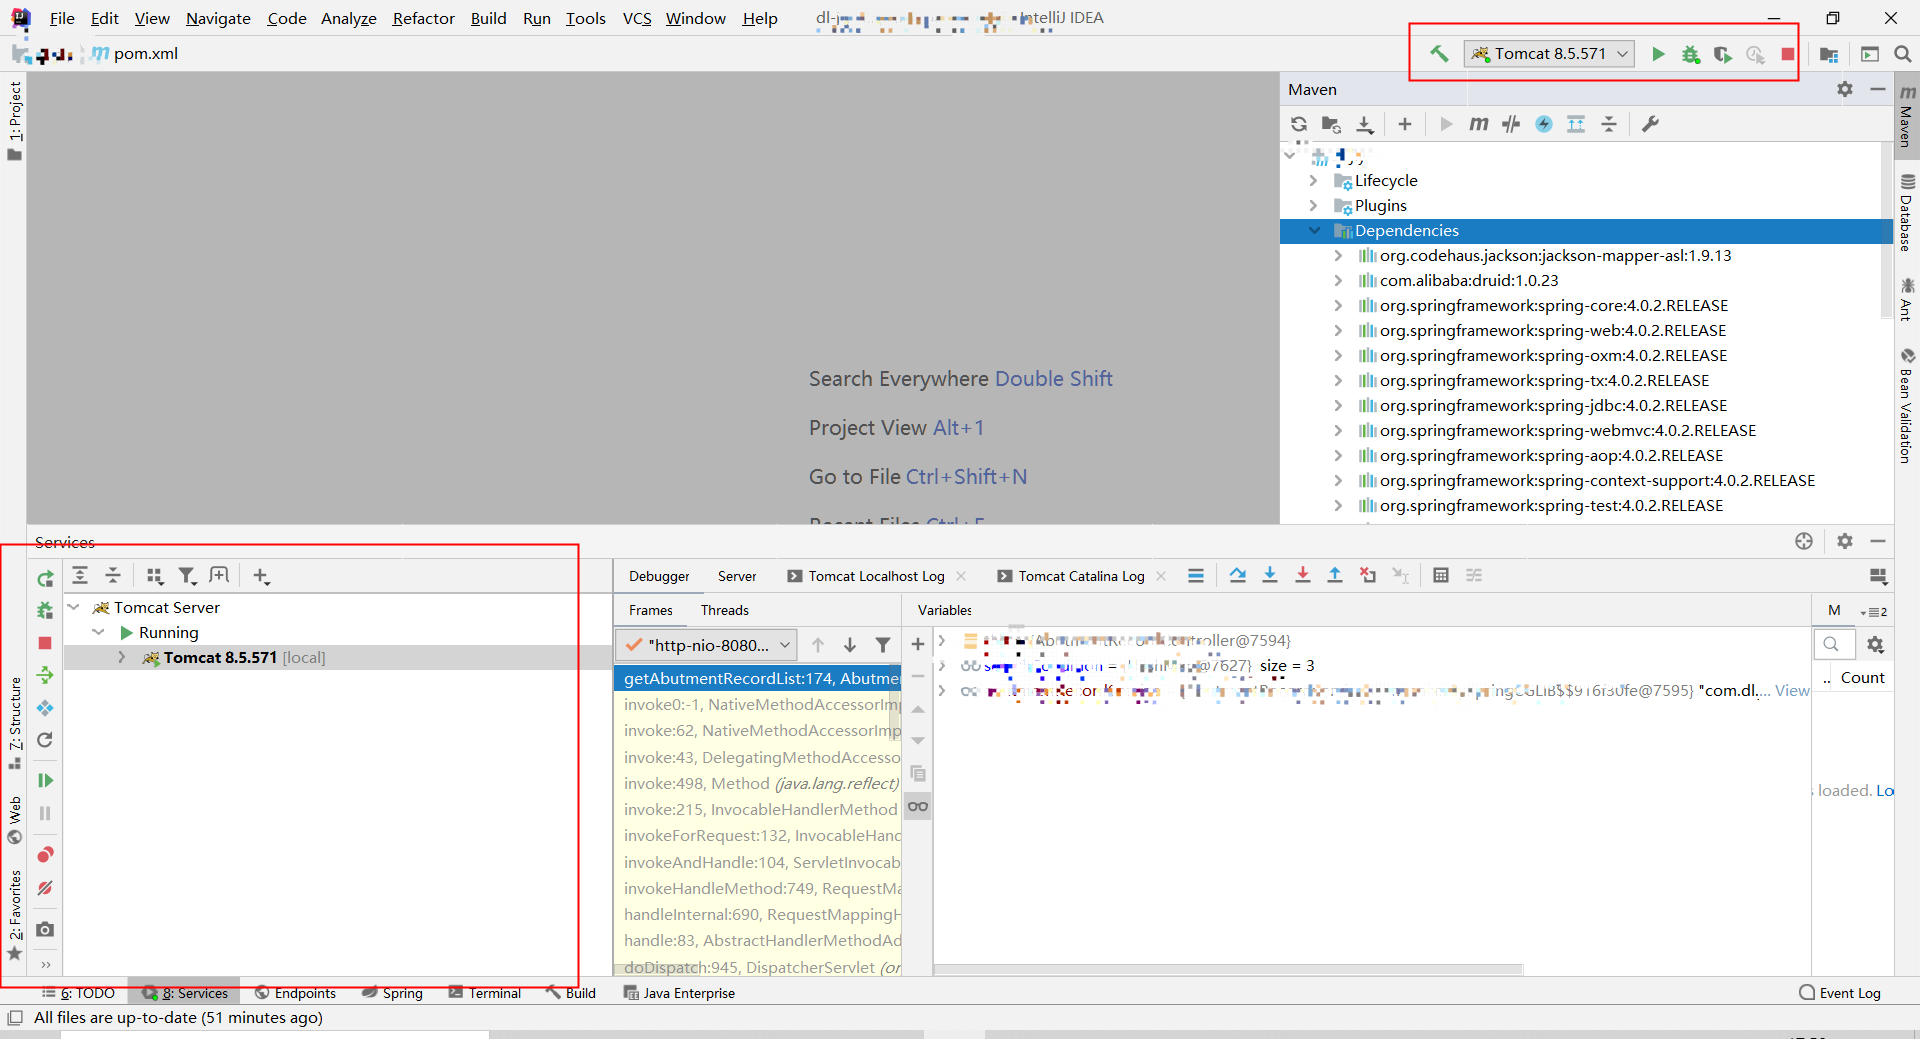This screenshot has height=1039, width=1920.
Task: Step out in debugger toolbar
Action: 1335,575
